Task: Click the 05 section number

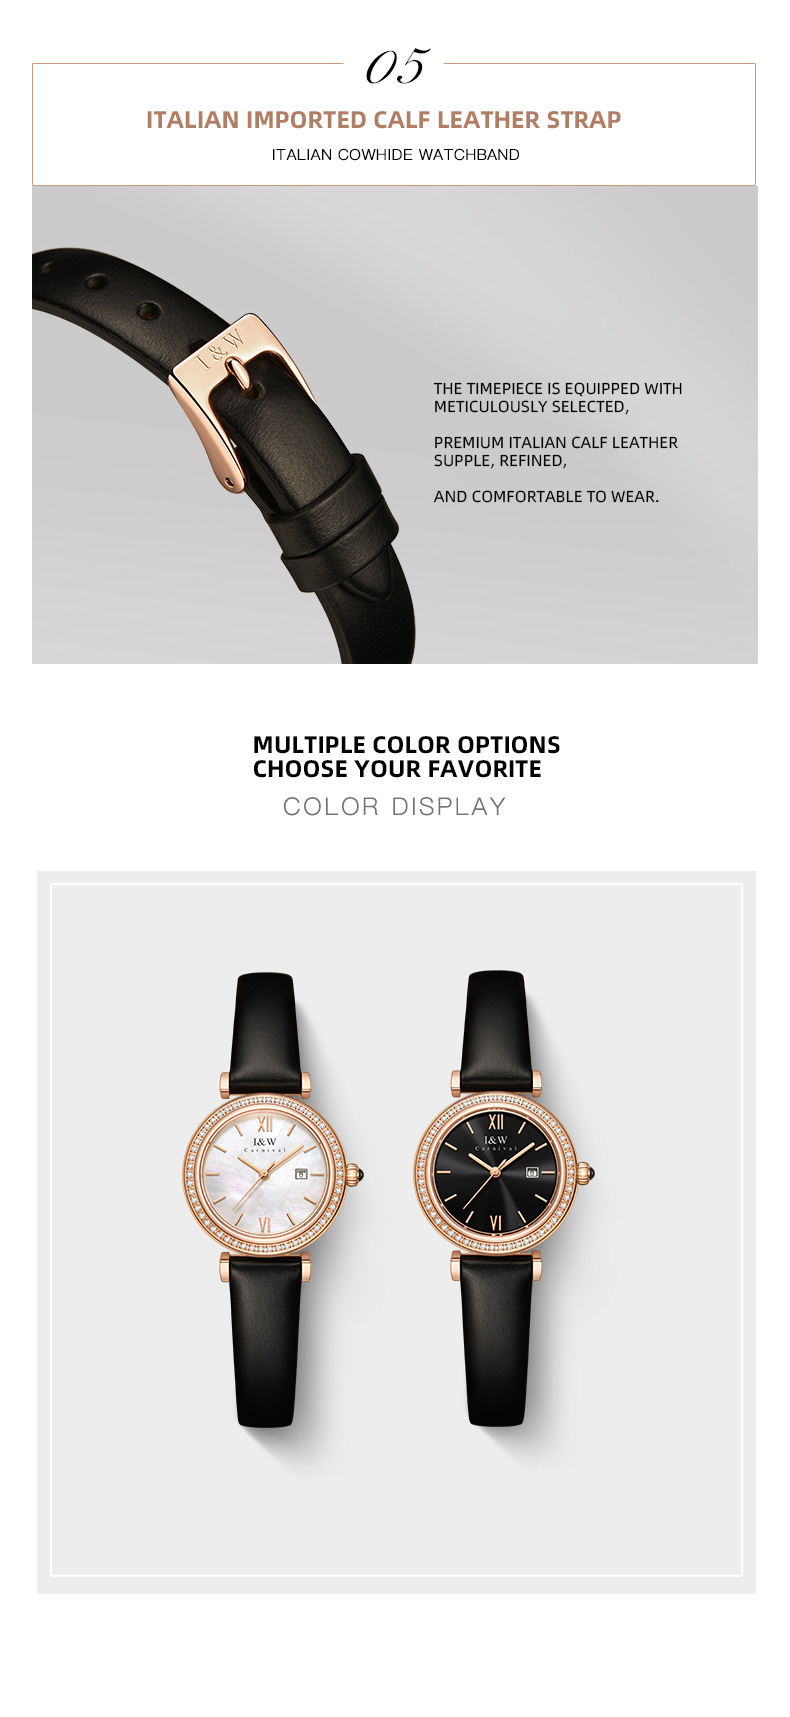Action: tap(395, 65)
